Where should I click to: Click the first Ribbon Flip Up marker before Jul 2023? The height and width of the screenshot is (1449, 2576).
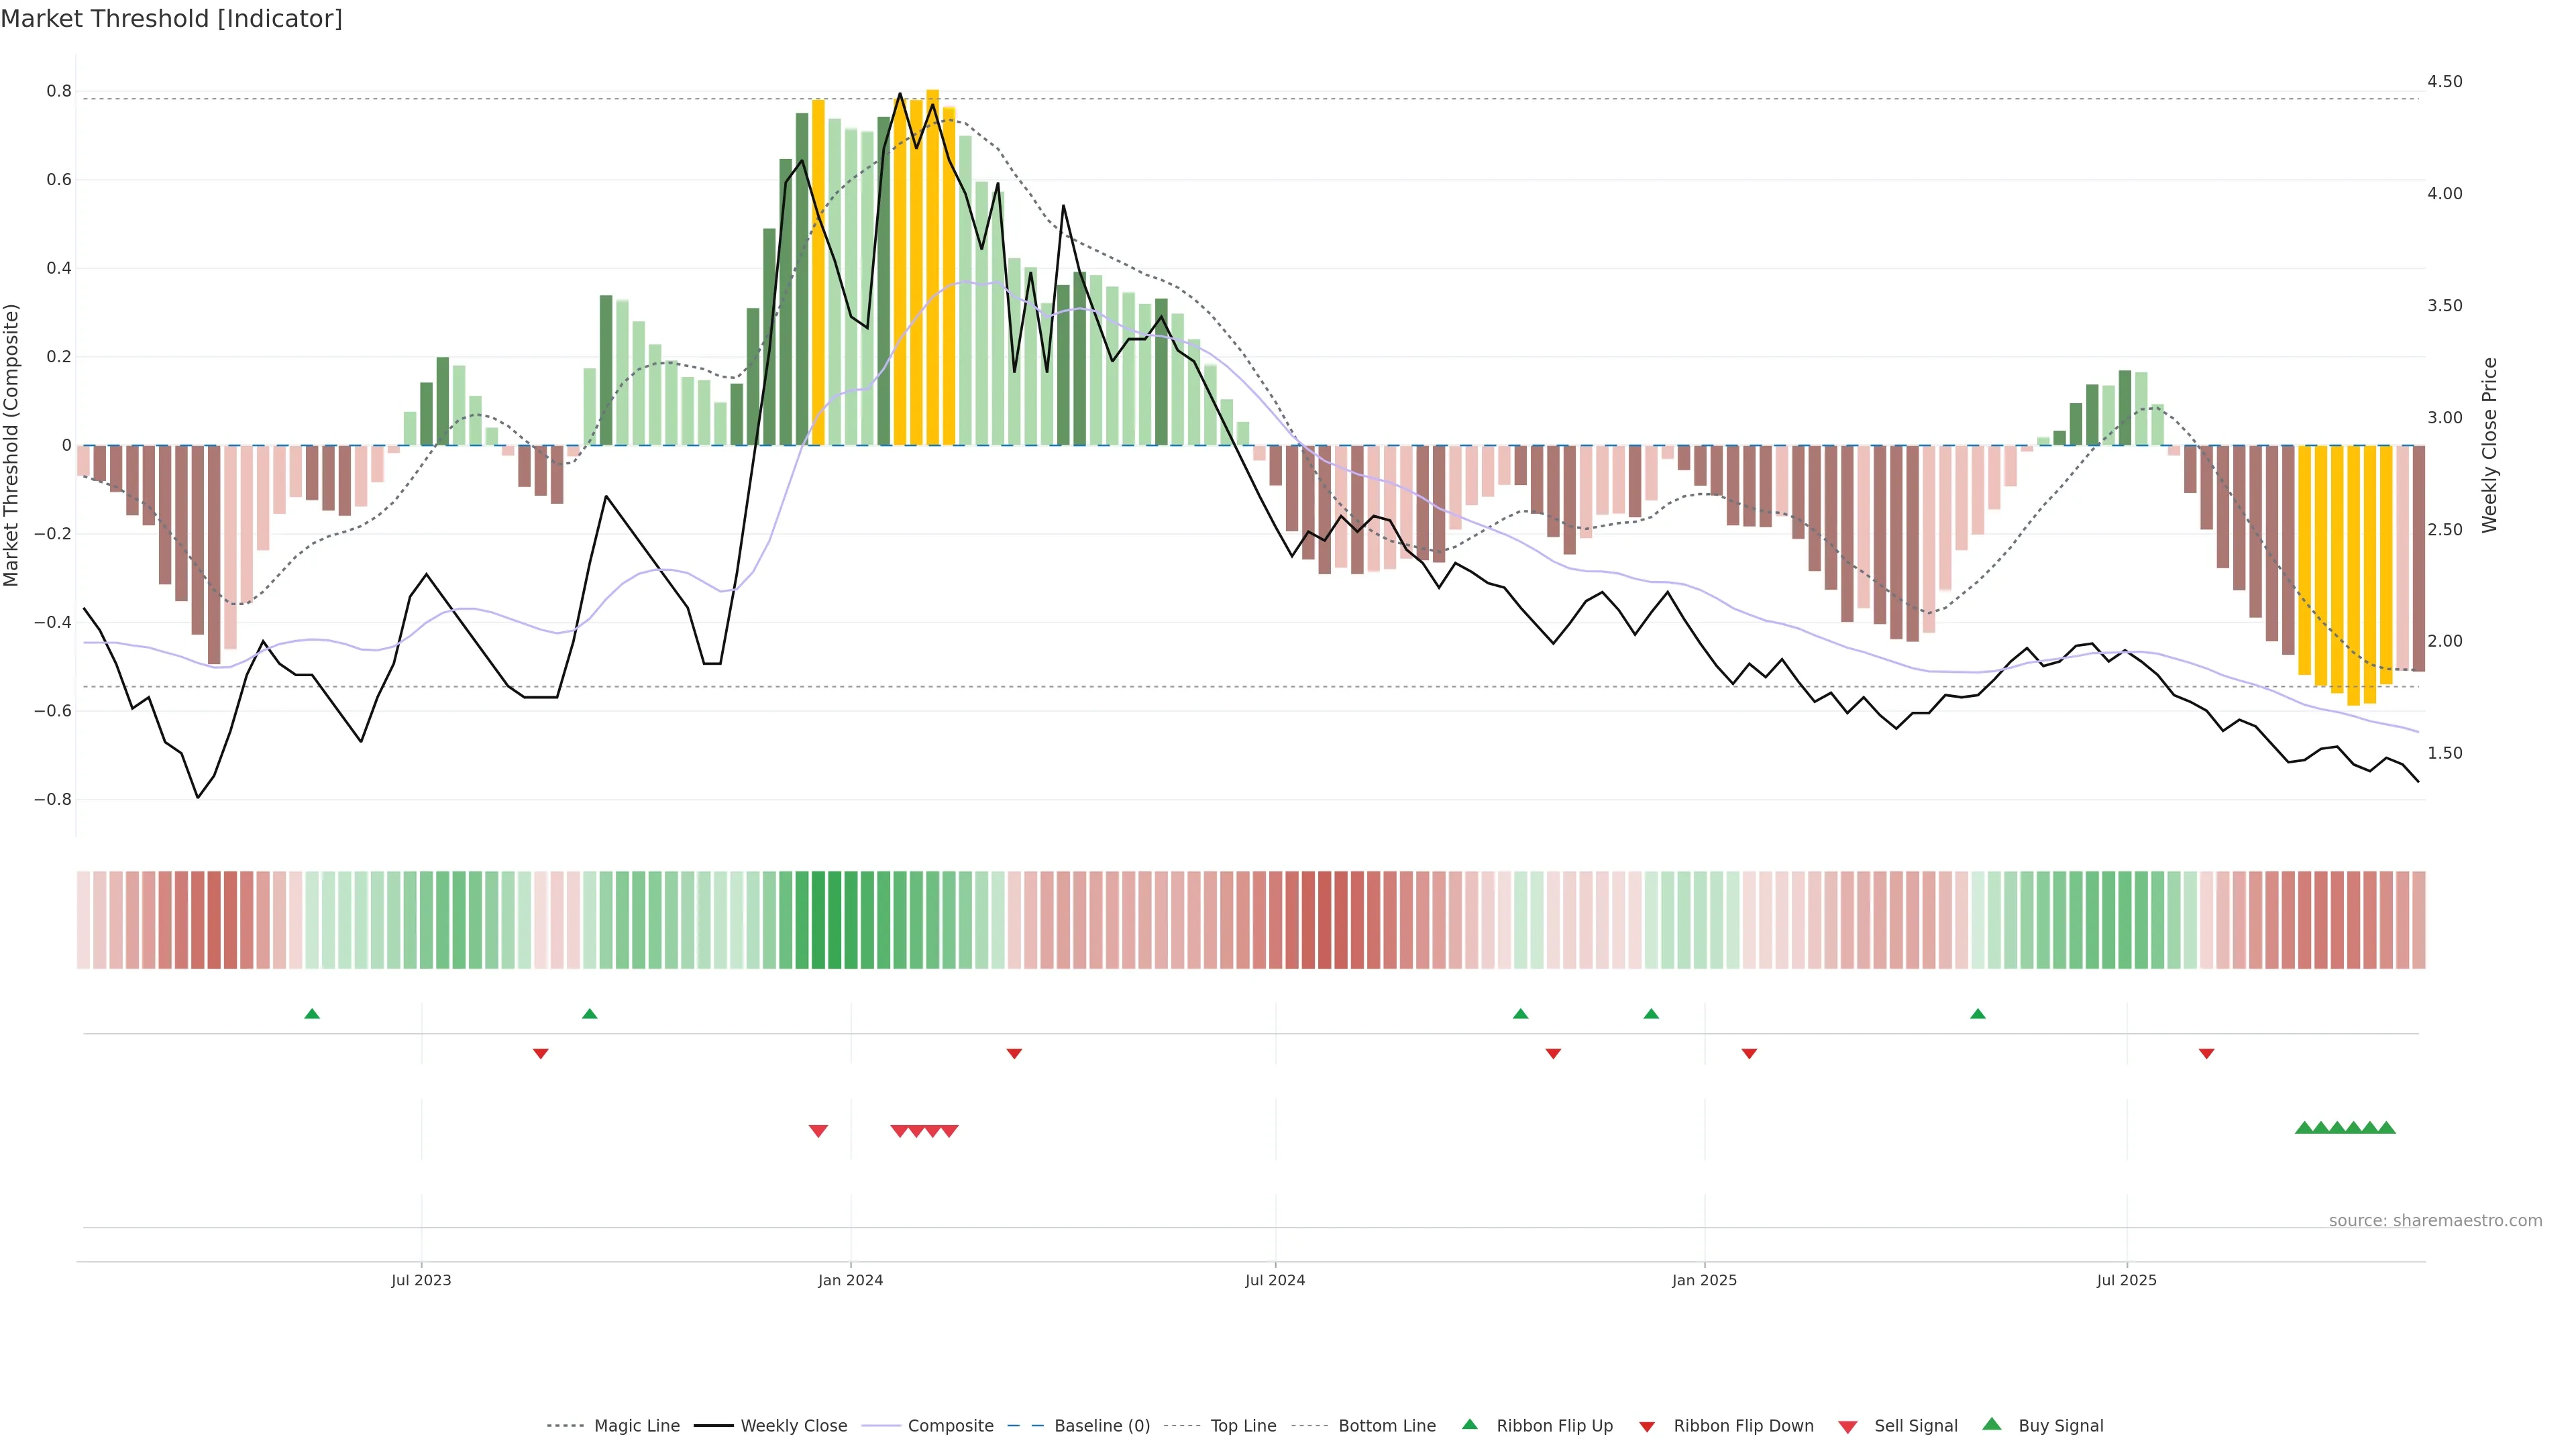312,1014
